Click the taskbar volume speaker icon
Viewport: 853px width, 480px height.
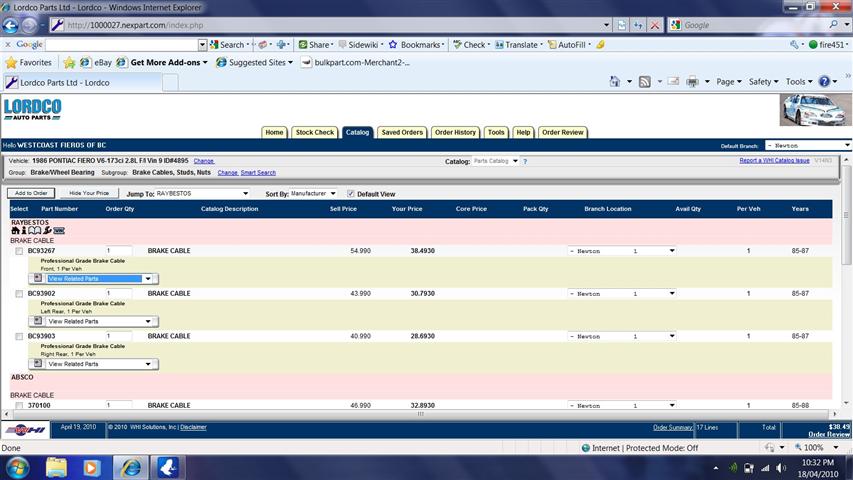[x=781, y=468]
